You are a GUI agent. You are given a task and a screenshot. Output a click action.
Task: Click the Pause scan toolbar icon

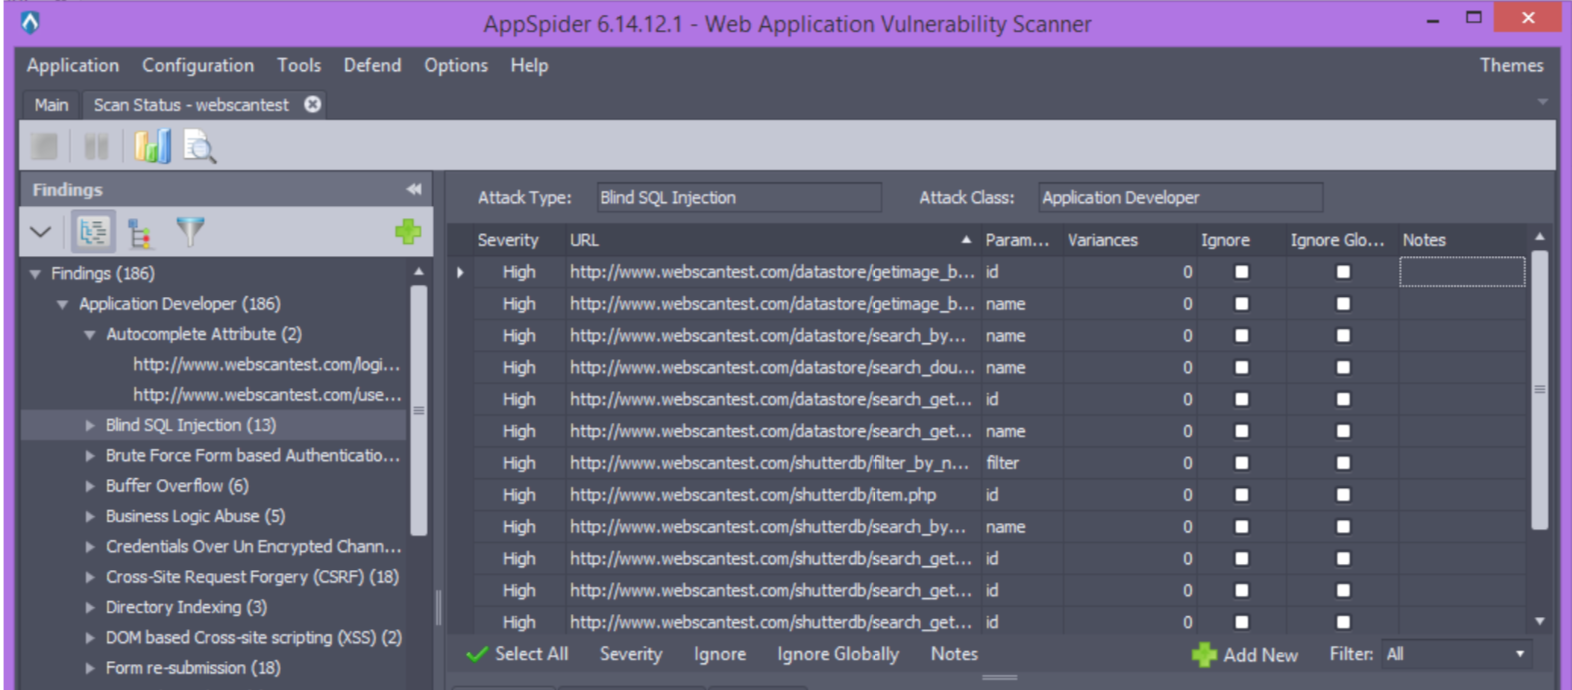click(x=96, y=147)
